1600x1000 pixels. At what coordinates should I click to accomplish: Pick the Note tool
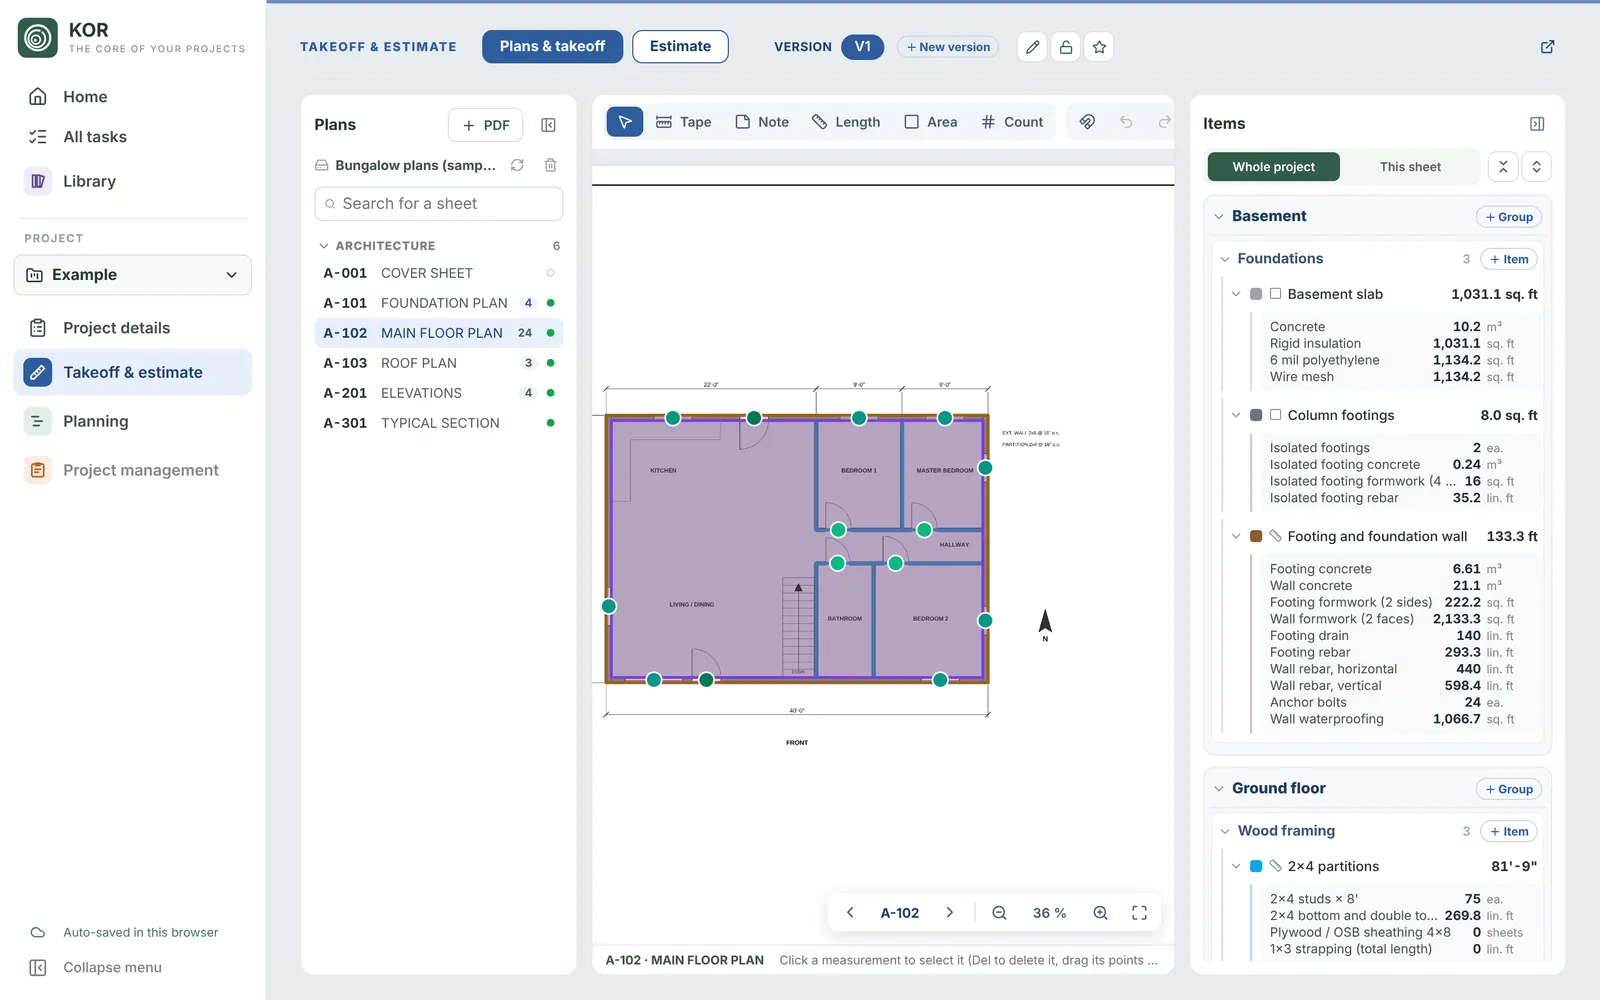[762, 122]
